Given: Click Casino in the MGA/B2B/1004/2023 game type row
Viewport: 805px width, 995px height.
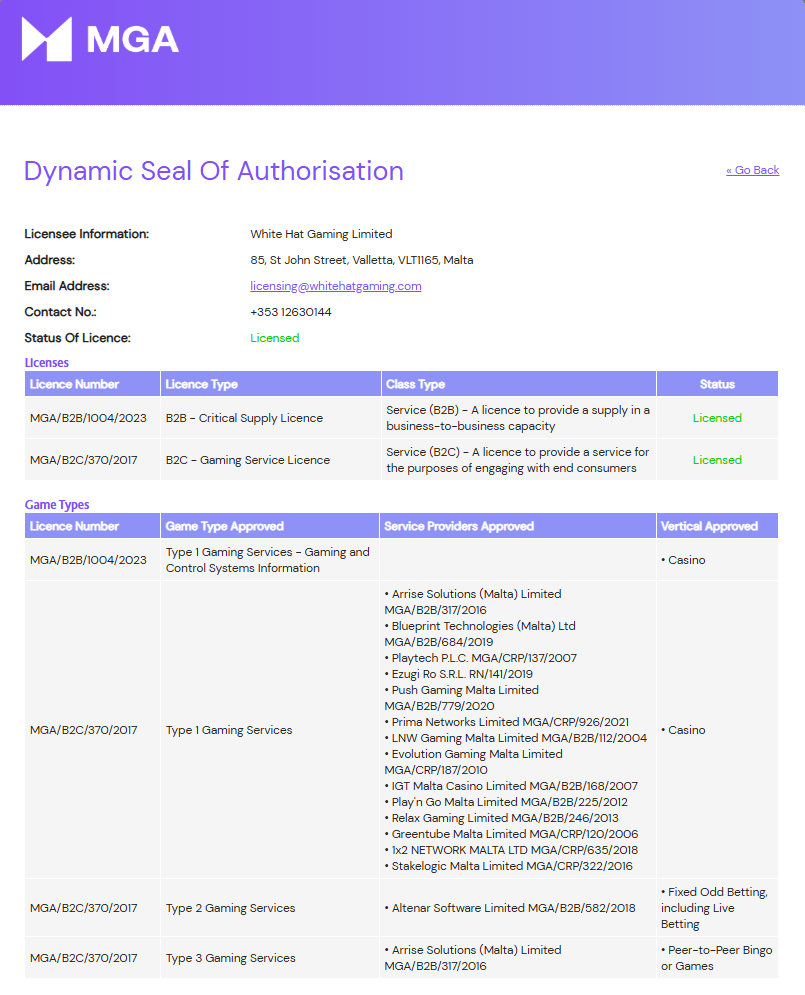Looking at the screenshot, I should (x=683, y=560).
